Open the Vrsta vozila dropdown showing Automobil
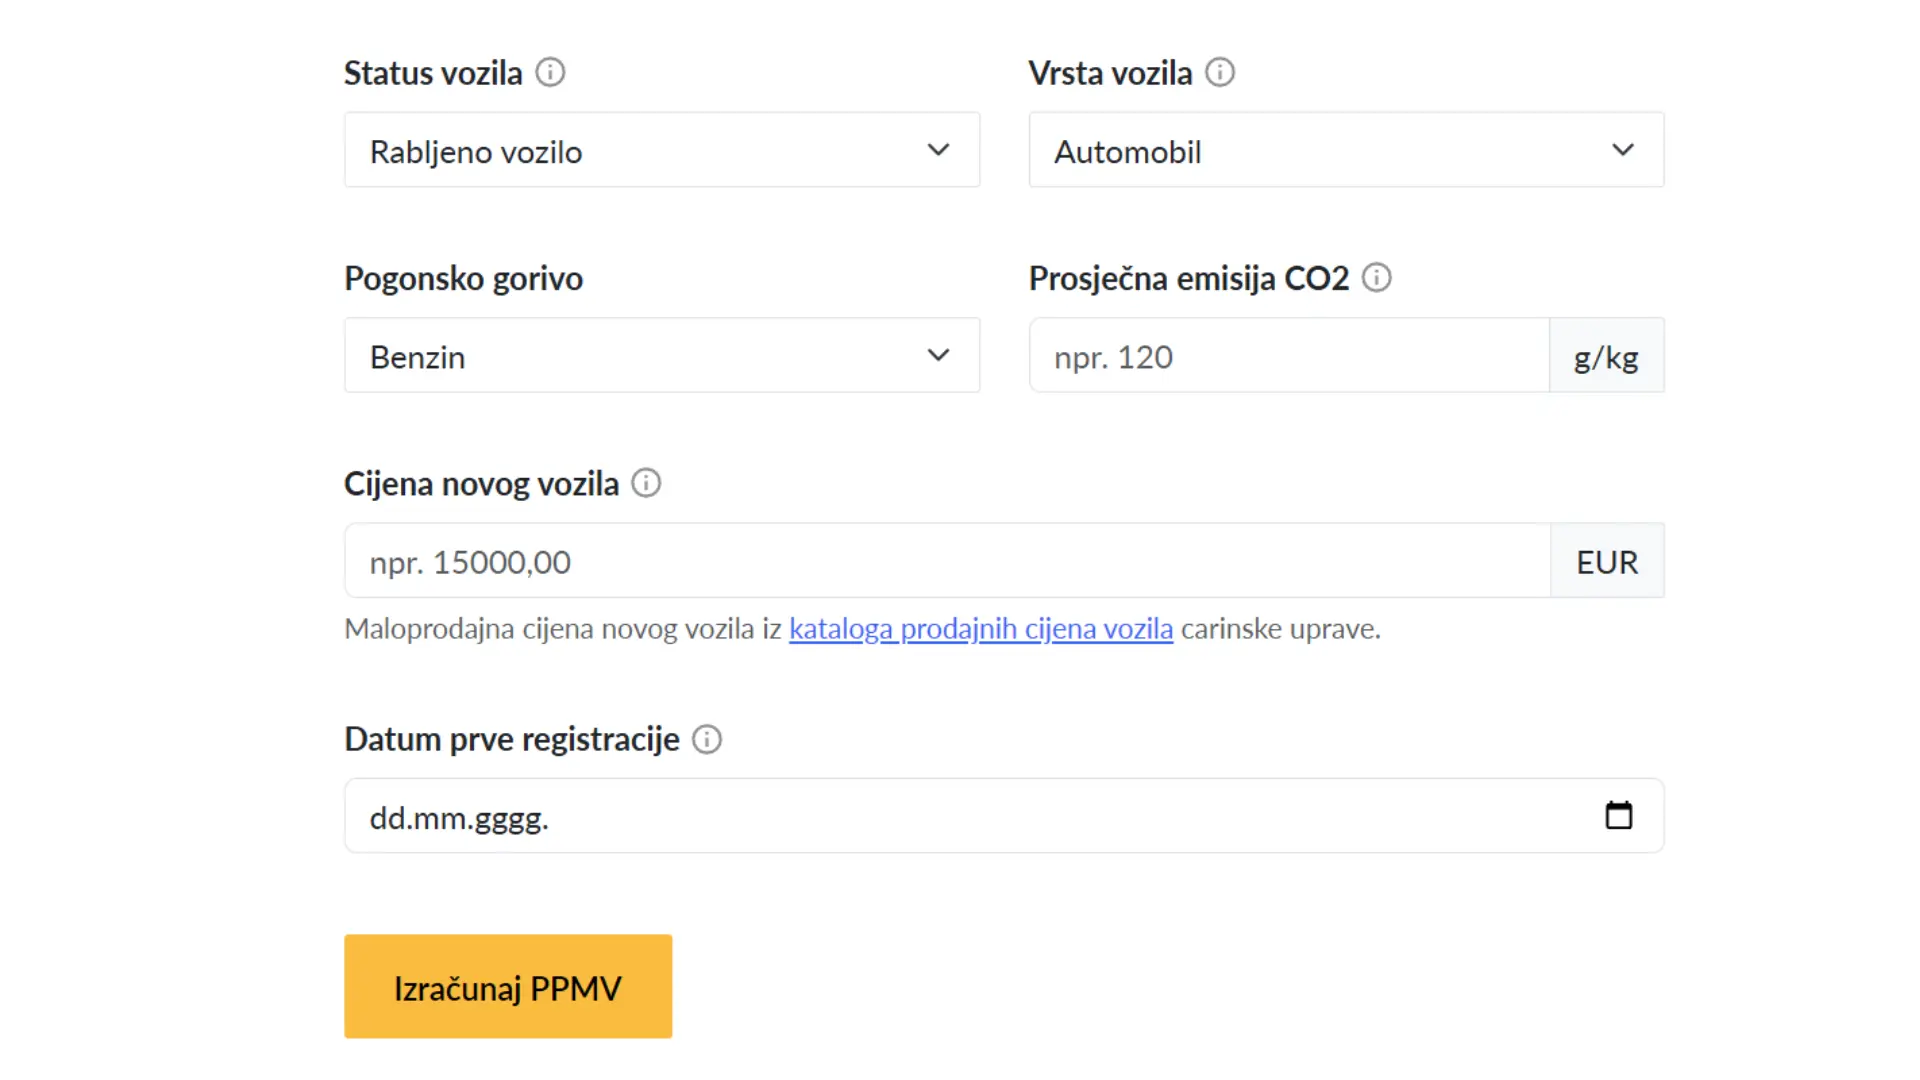This screenshot has height=1080, width=1920. (1345, 150)
